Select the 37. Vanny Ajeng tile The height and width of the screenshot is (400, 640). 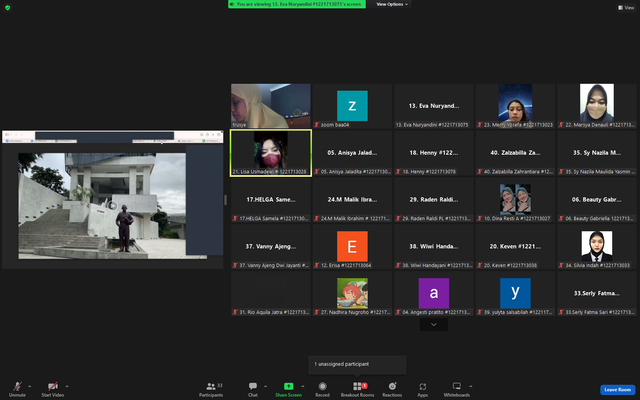[271, 247]
